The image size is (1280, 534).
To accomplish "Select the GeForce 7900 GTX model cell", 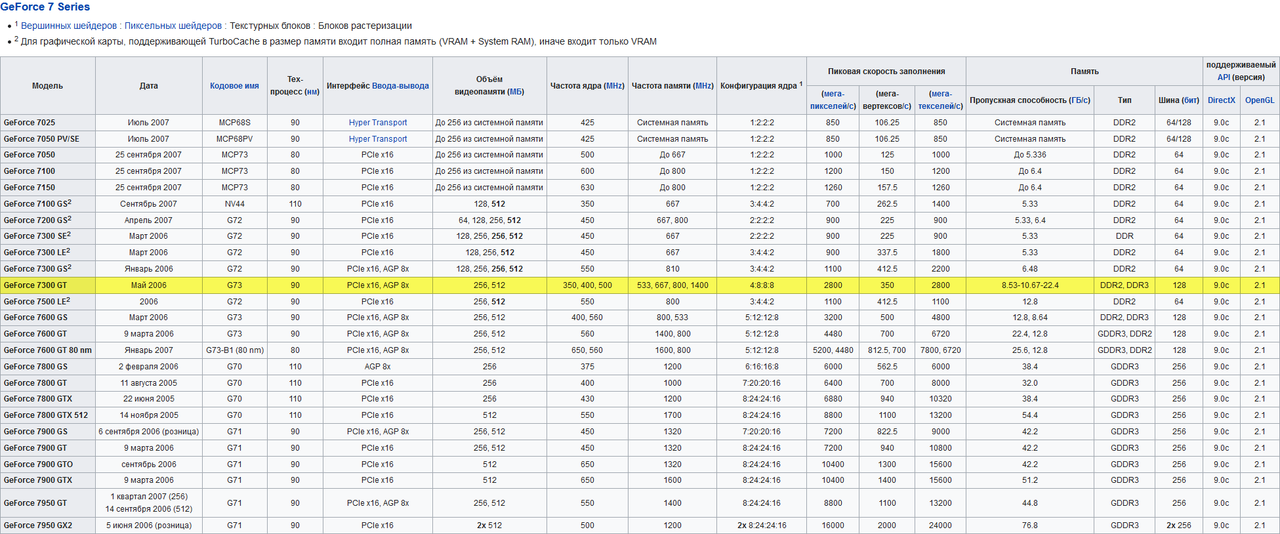I will (48, 480).
